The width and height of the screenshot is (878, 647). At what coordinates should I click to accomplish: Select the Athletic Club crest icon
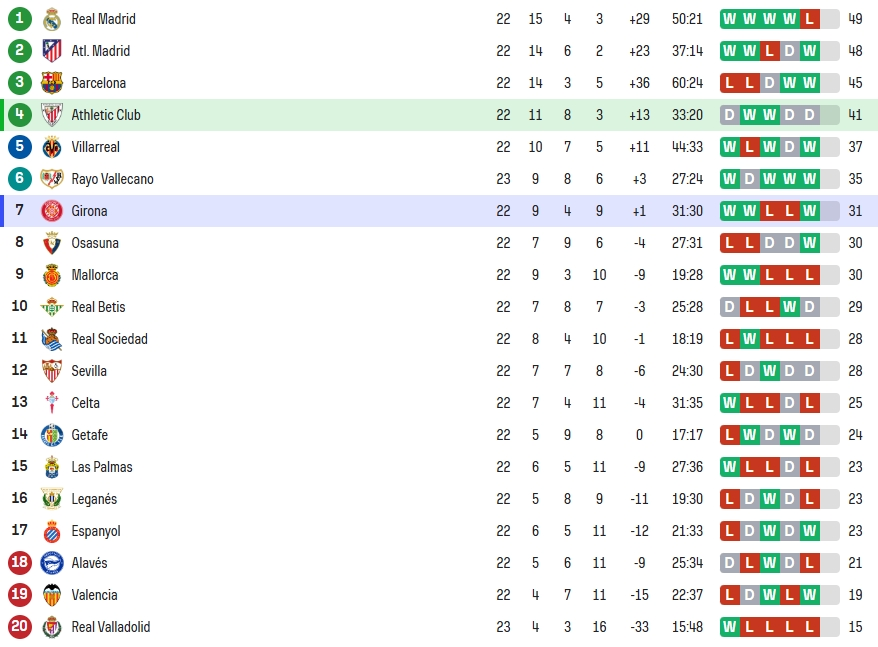pos(52,115)
